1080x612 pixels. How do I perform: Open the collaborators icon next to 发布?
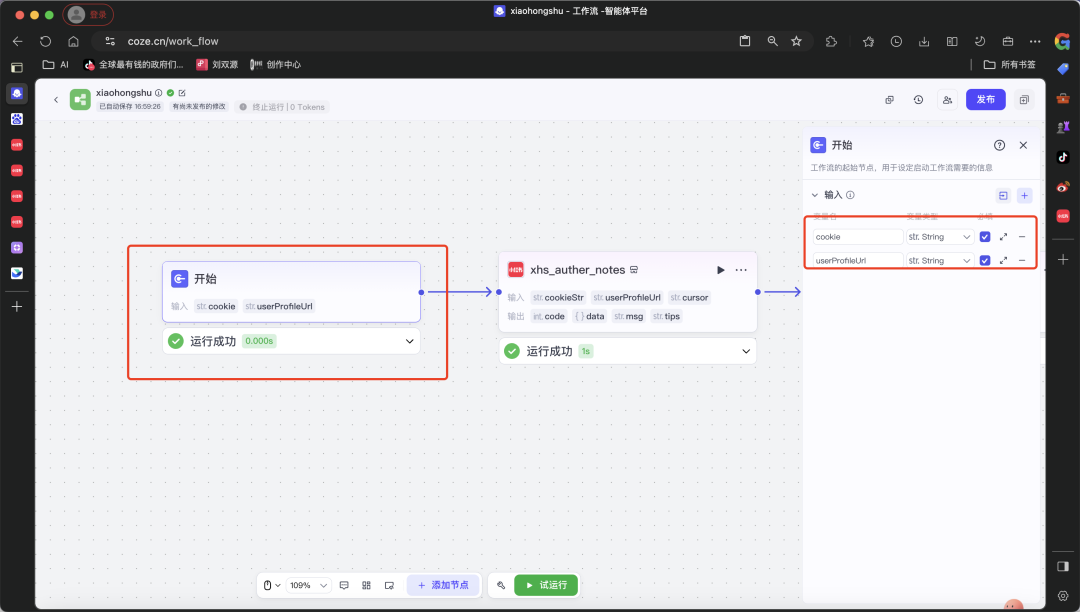[x=948, y=100]
